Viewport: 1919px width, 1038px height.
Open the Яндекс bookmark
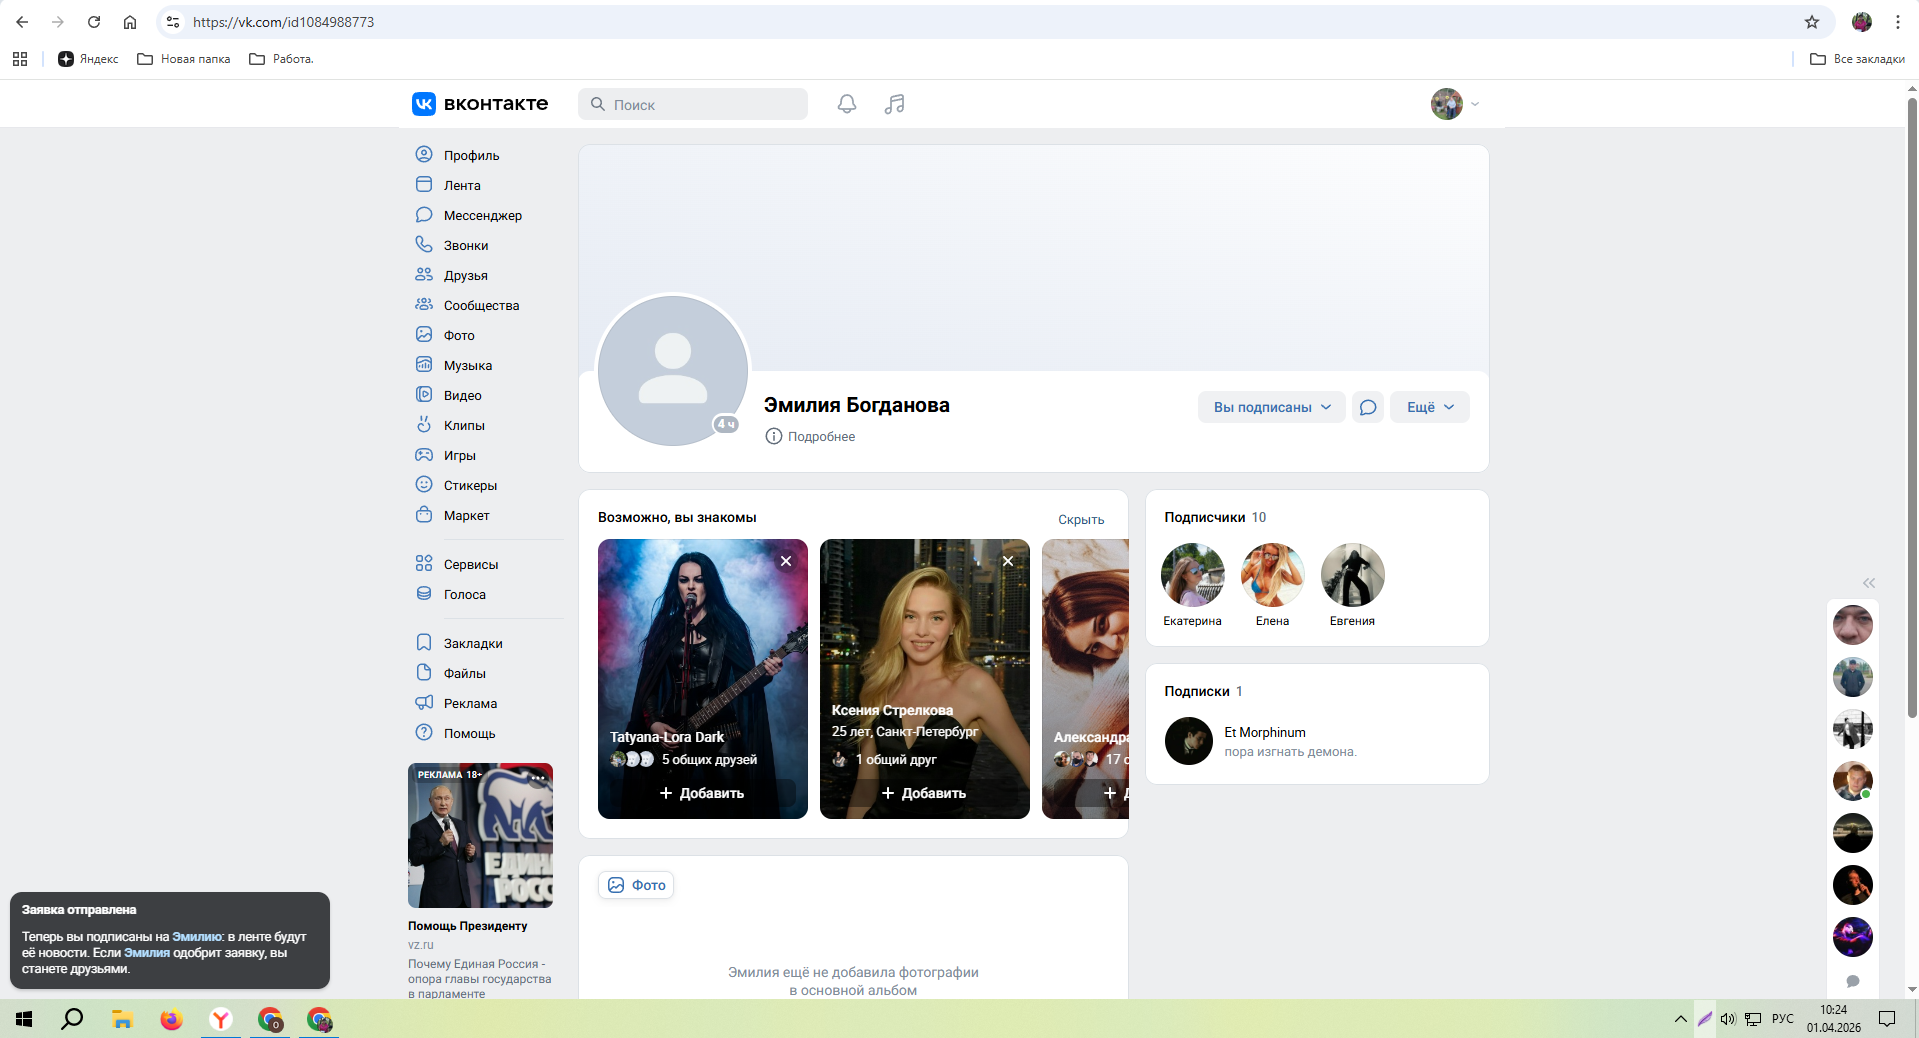tap(88, 59)
